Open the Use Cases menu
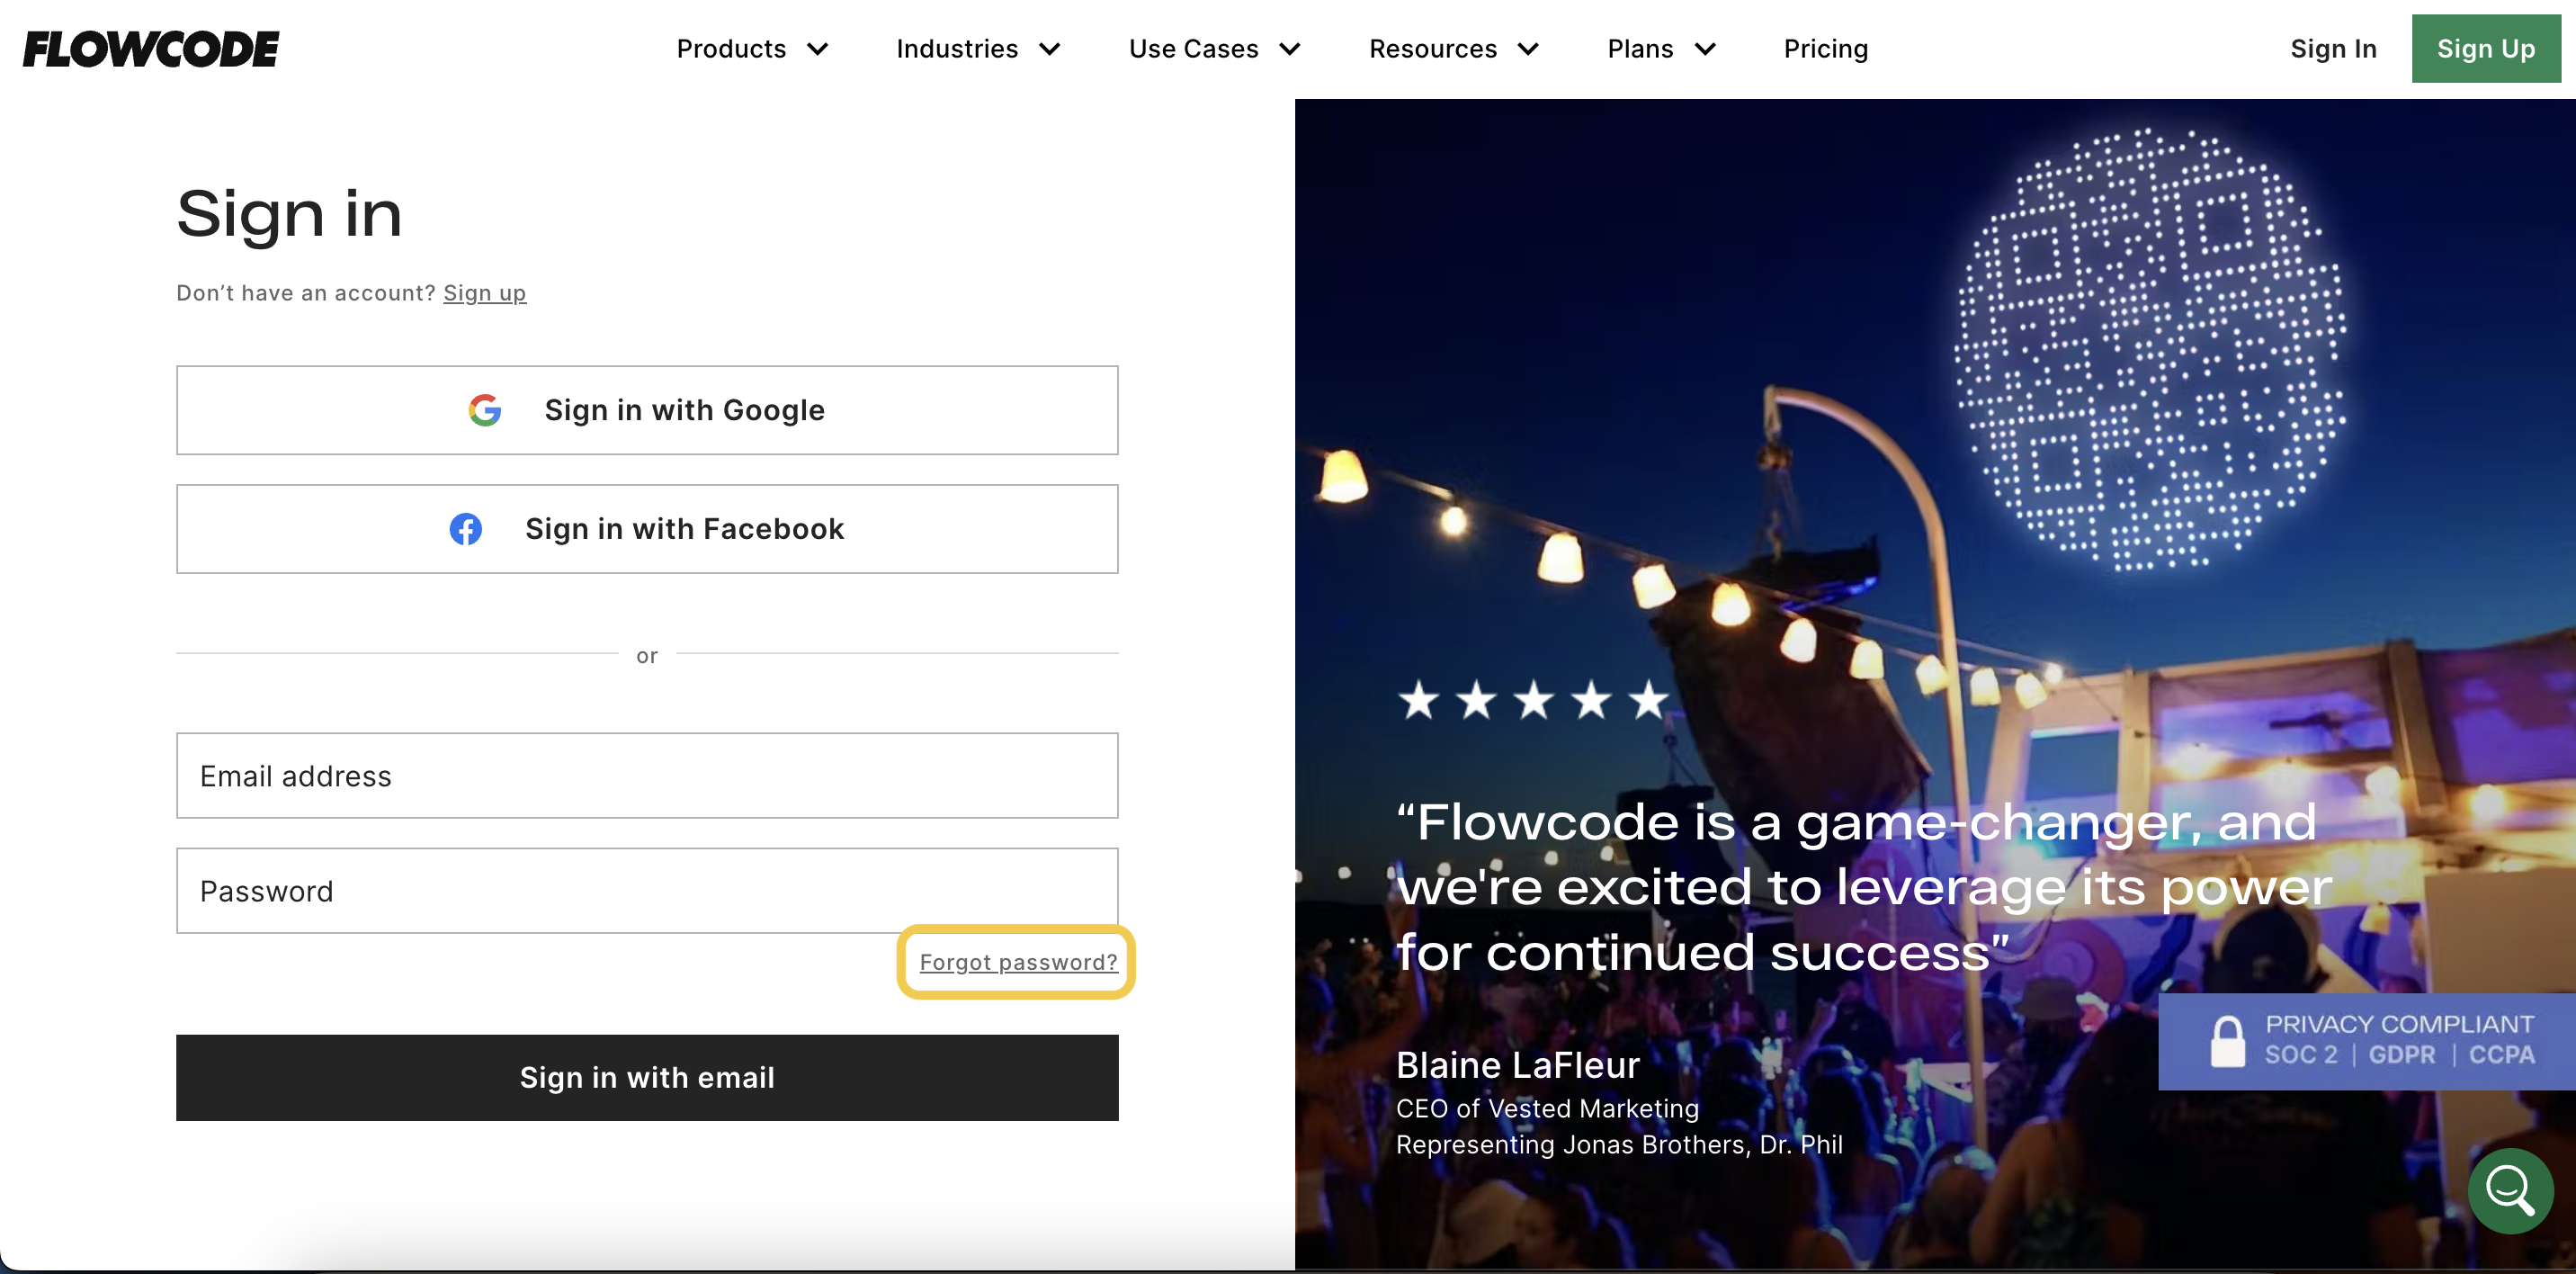Screen dimensions: 2576x1274 coord(1215,49)
